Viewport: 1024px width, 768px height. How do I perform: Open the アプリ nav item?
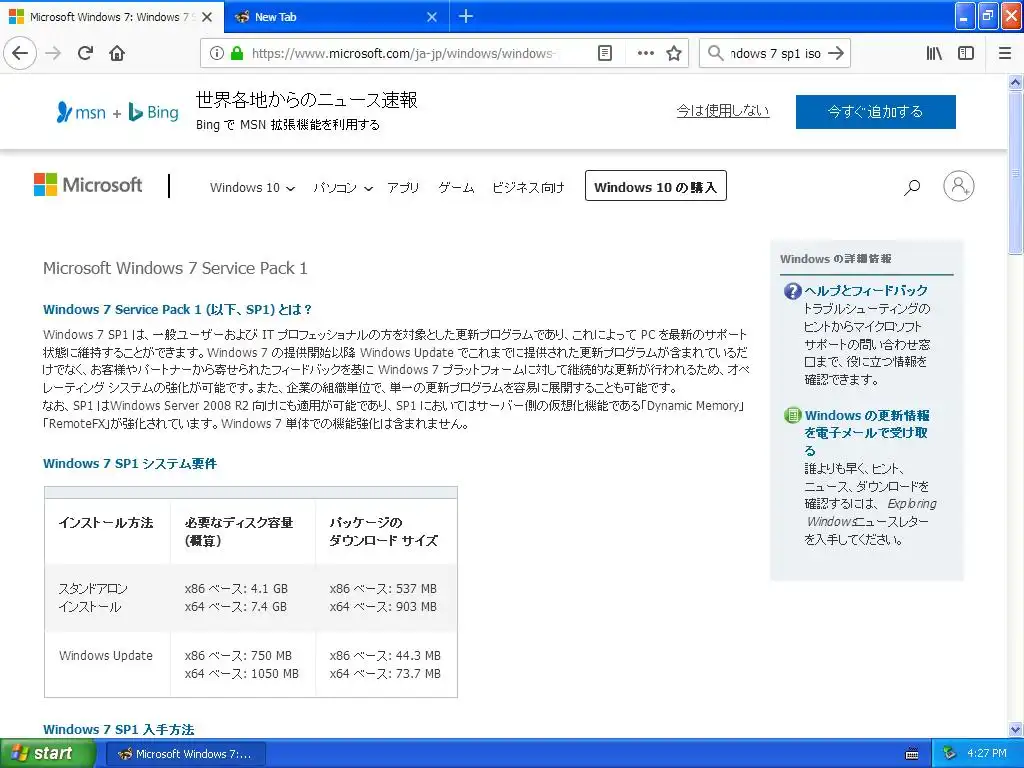tap(403, 188)
